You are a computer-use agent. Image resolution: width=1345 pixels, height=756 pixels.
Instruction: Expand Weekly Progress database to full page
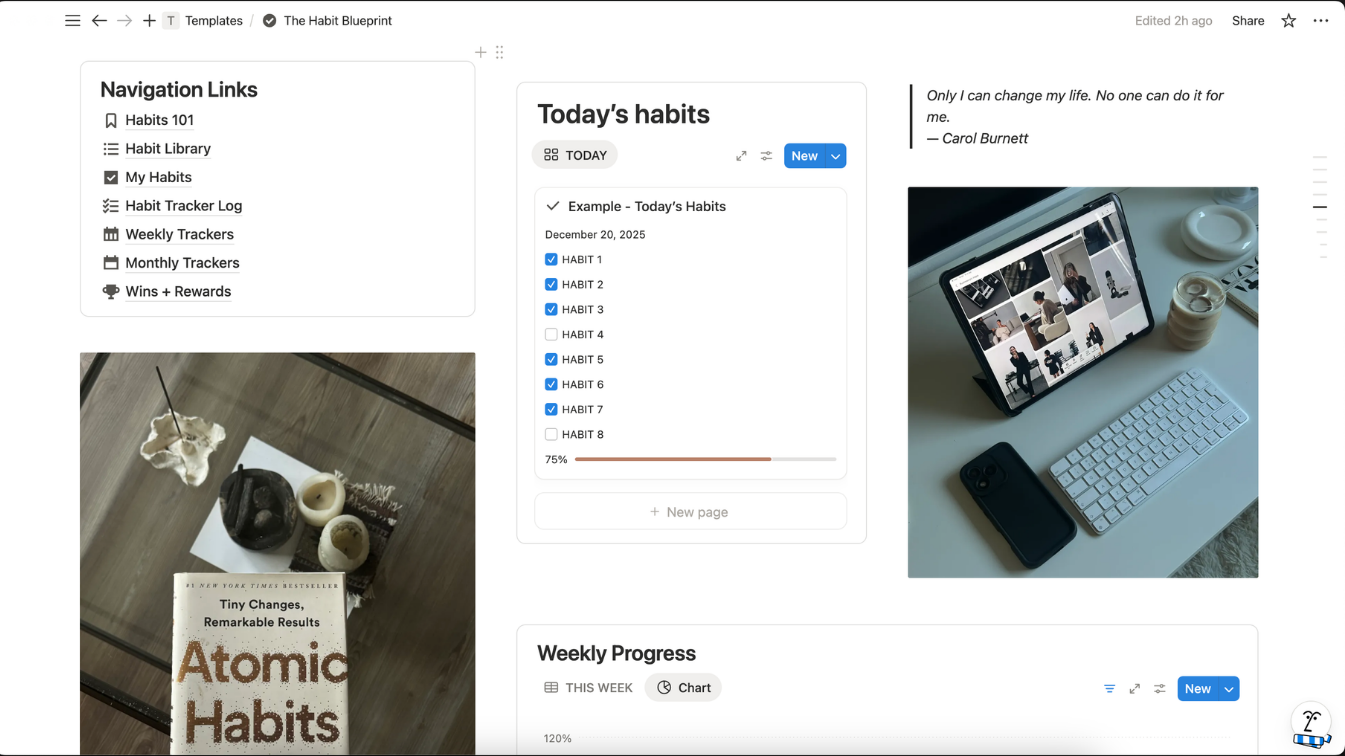tap(1135, 689)
